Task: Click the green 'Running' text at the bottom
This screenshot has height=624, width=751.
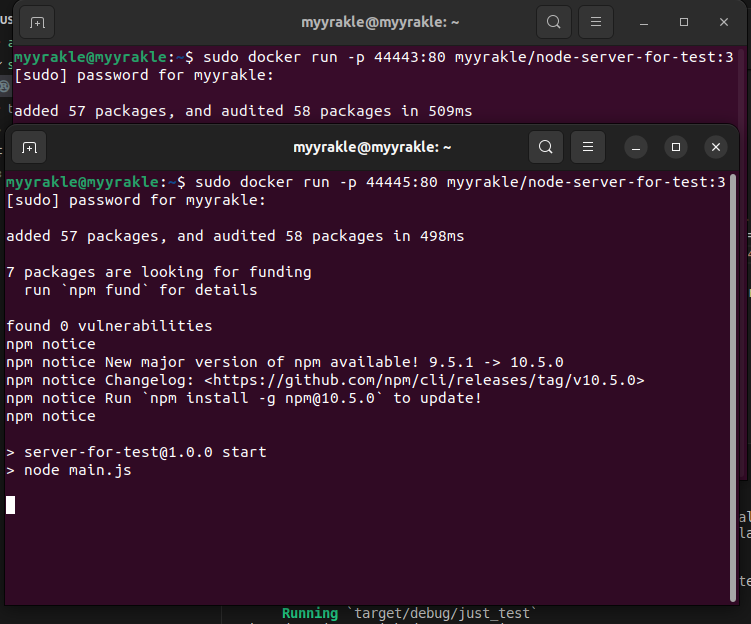Action: pos(309,613)
